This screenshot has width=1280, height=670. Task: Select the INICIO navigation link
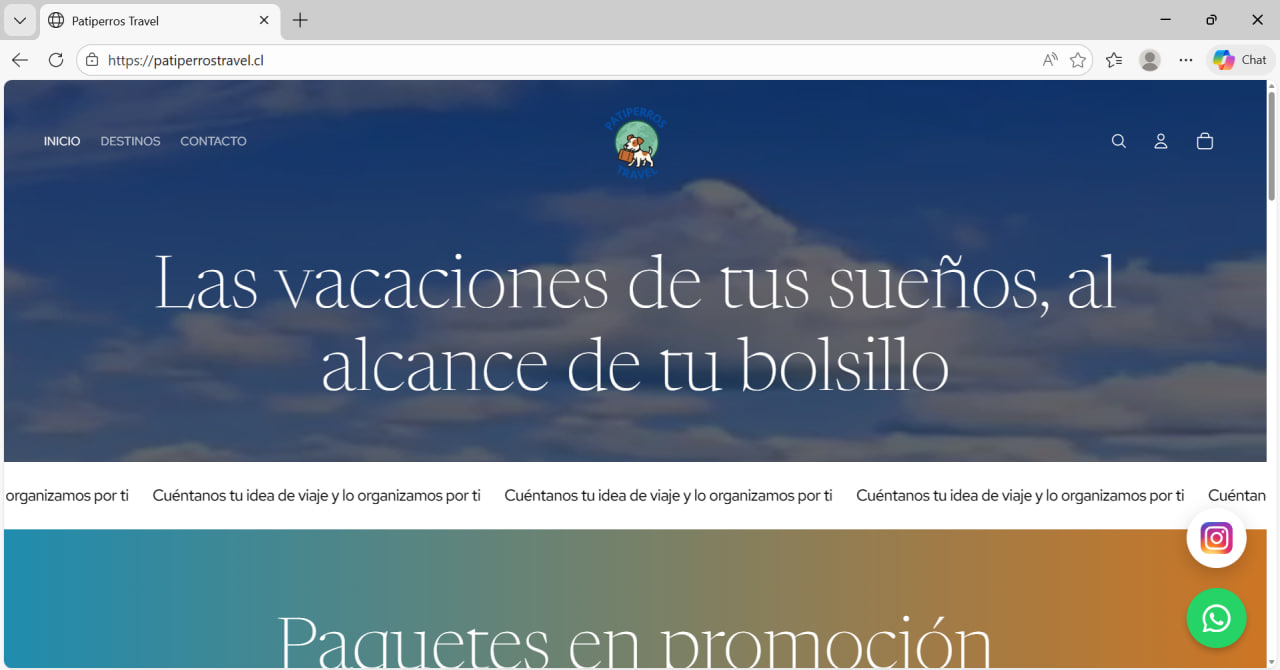point(62,141)
